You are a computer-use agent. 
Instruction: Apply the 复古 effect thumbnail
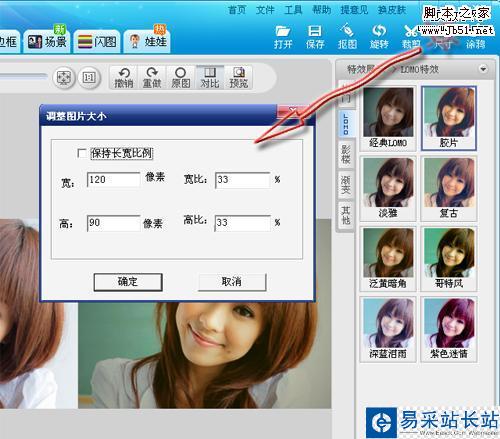tap(449, 188)
